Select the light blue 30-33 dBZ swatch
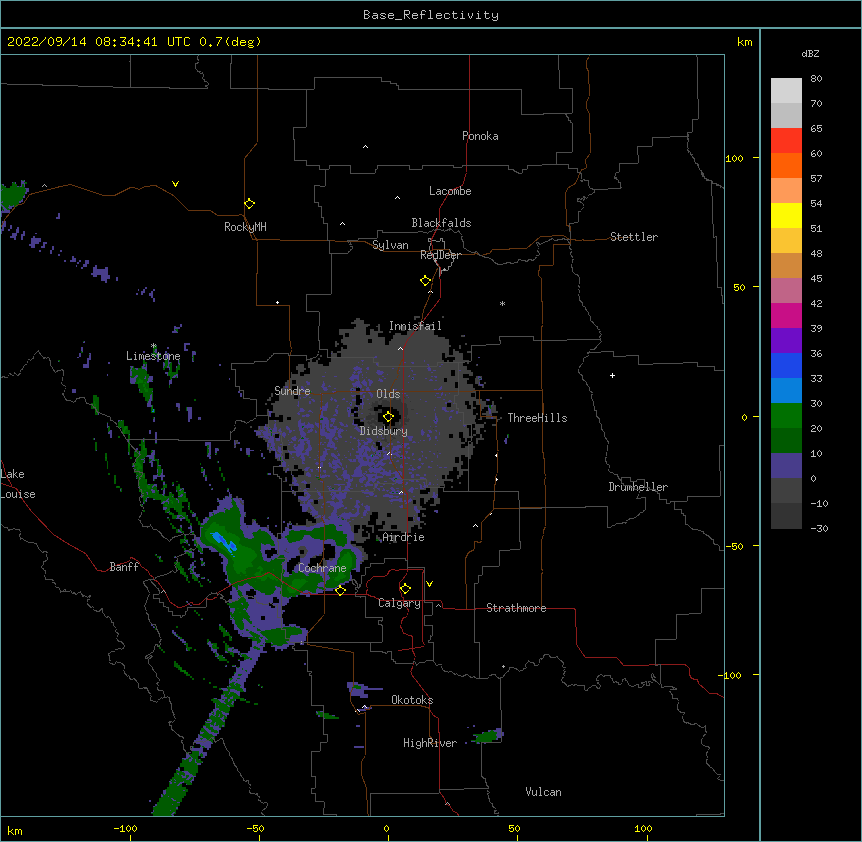The height and width of the screenshot is (842, 862). pyautogui.click(x=786, y=391)
